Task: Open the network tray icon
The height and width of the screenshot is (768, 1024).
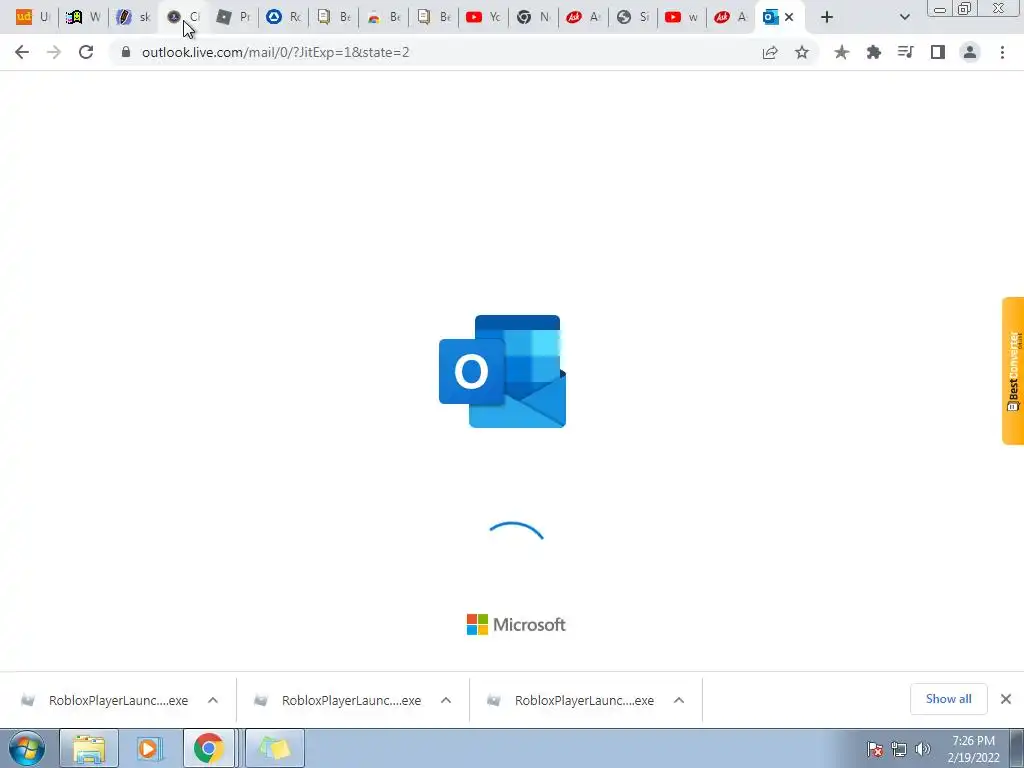Action: [899, 749]
